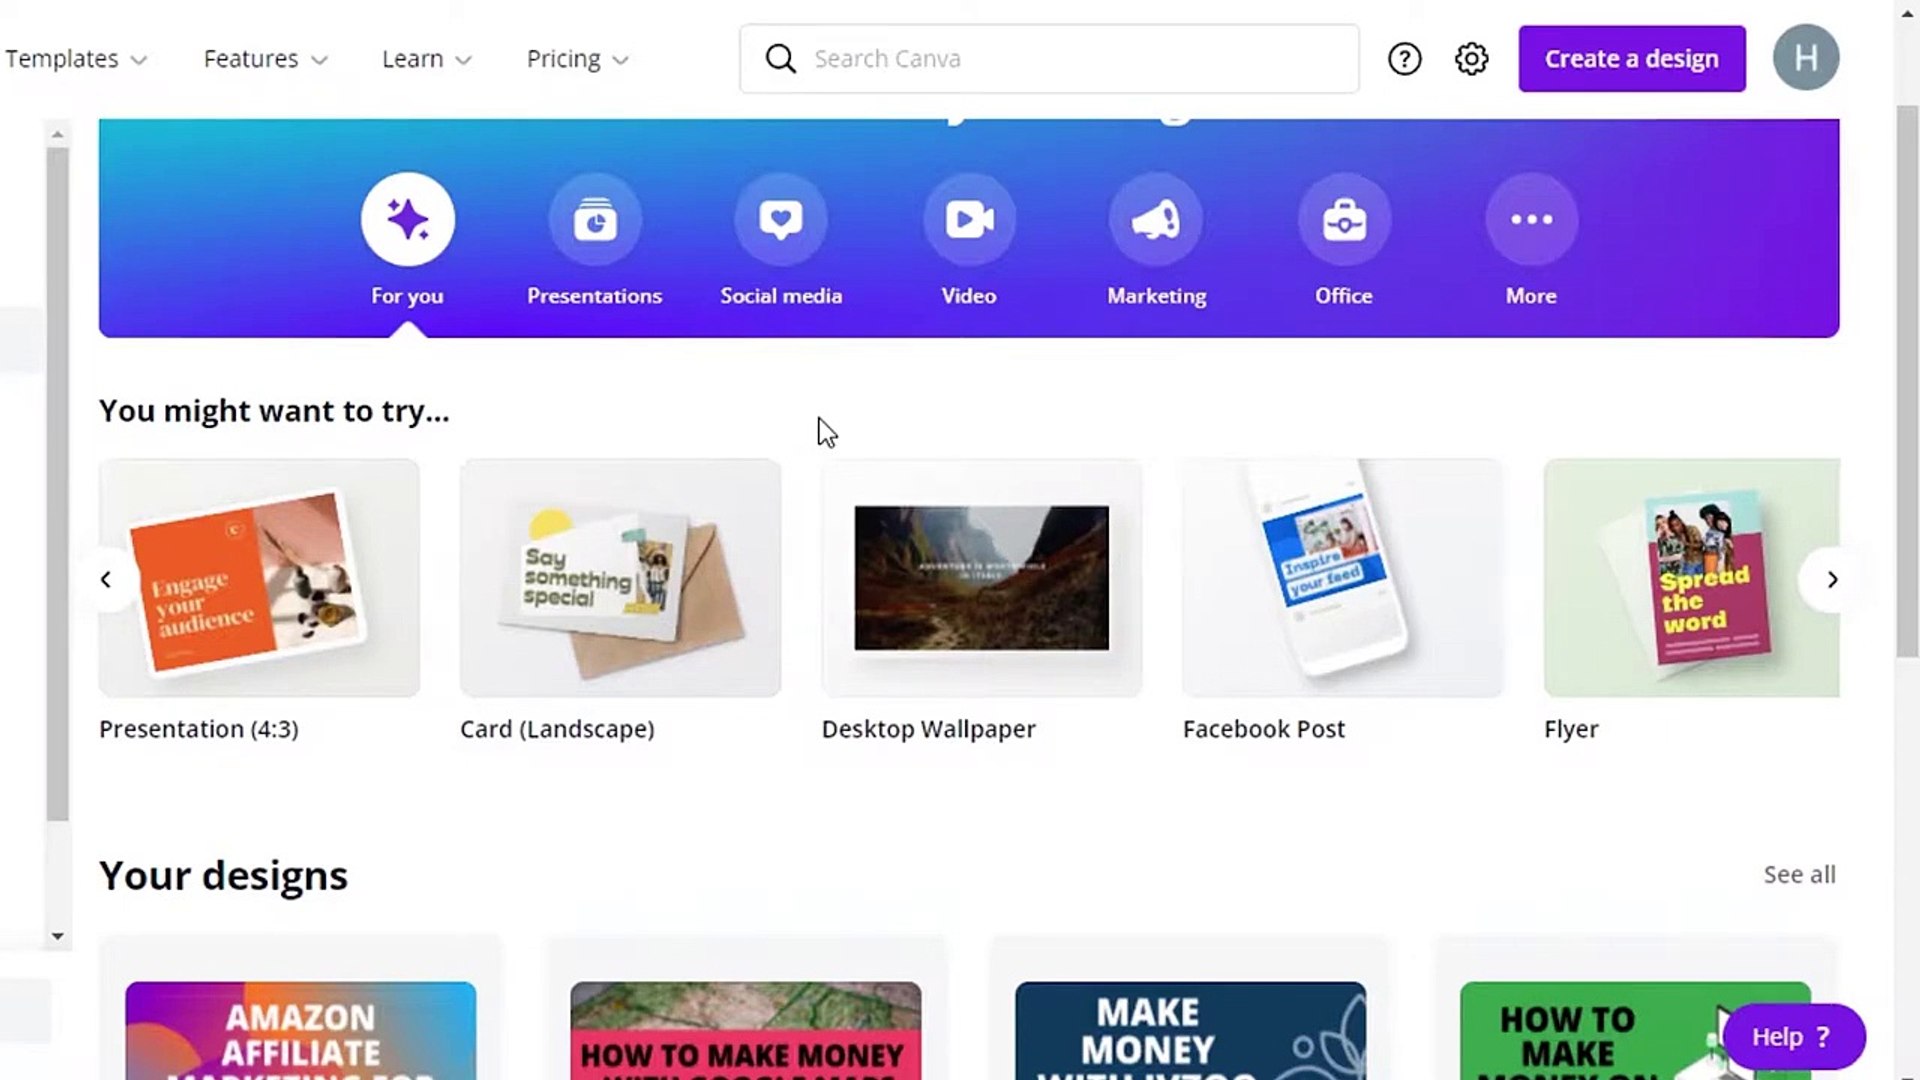The height and width of the screenshot is (1080, 1920).
Task: Select the Desktop Wallpaper template thumbnail
Action: [980, 578]
